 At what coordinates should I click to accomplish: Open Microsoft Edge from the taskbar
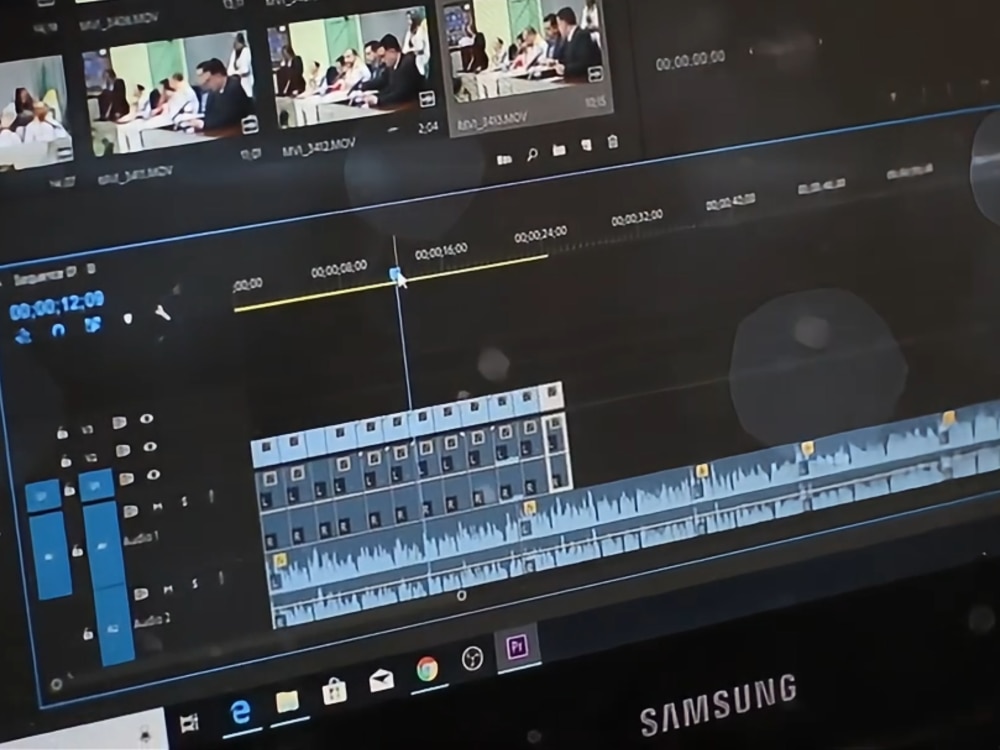pyautogui.click(x=240, y=711)
